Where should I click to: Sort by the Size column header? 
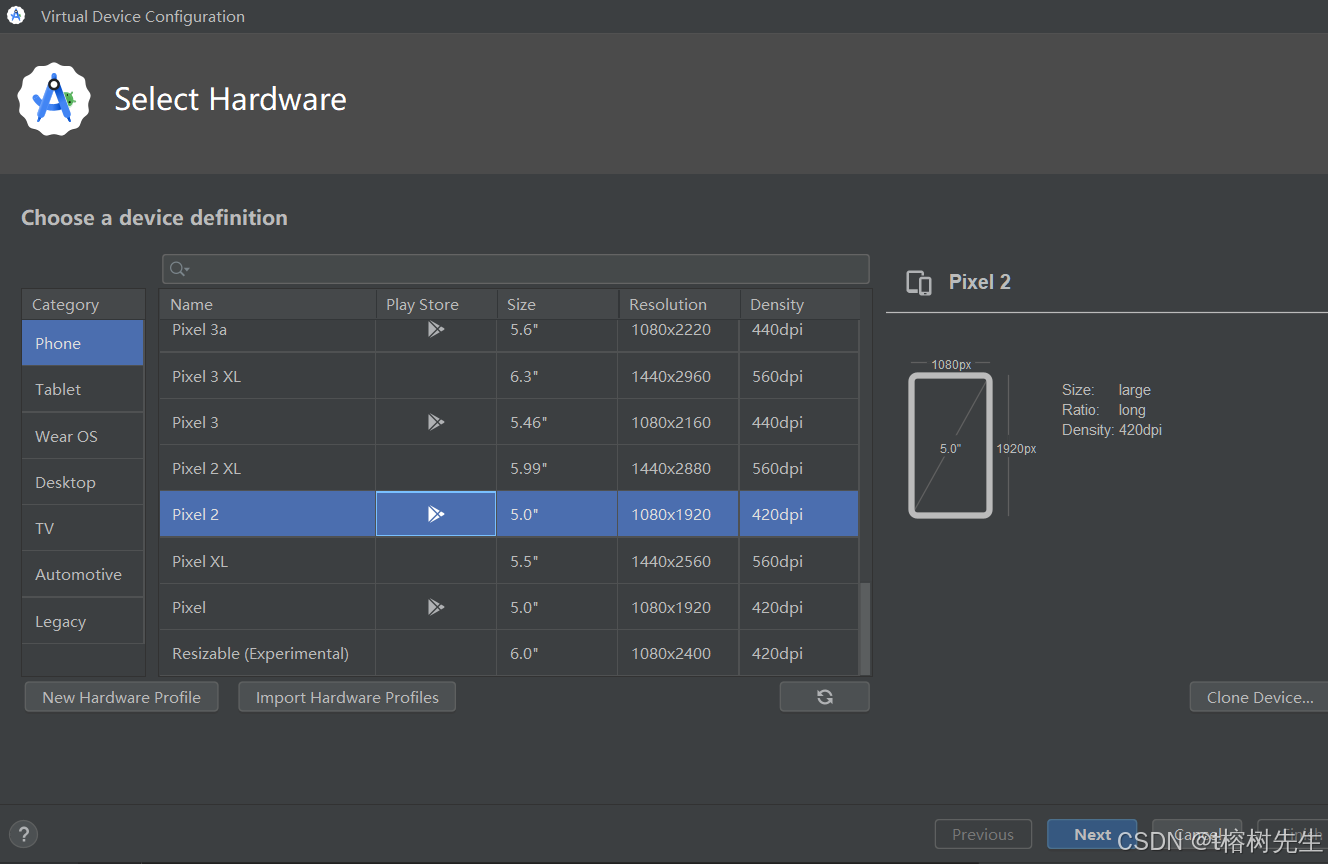coord(557,304)
